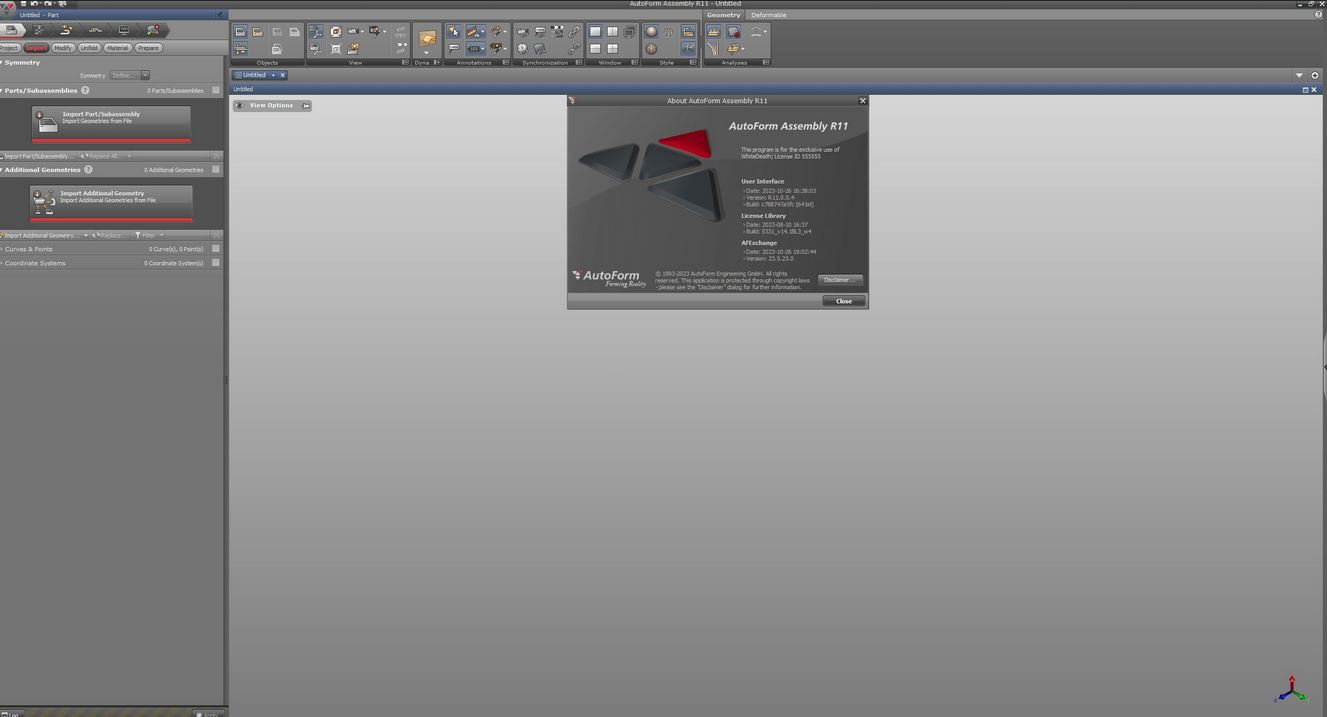This screenshot has width=1327, height=717.
Task: Open the Untitled document tab dropdown arrow
Action: (x=272, y=75)
